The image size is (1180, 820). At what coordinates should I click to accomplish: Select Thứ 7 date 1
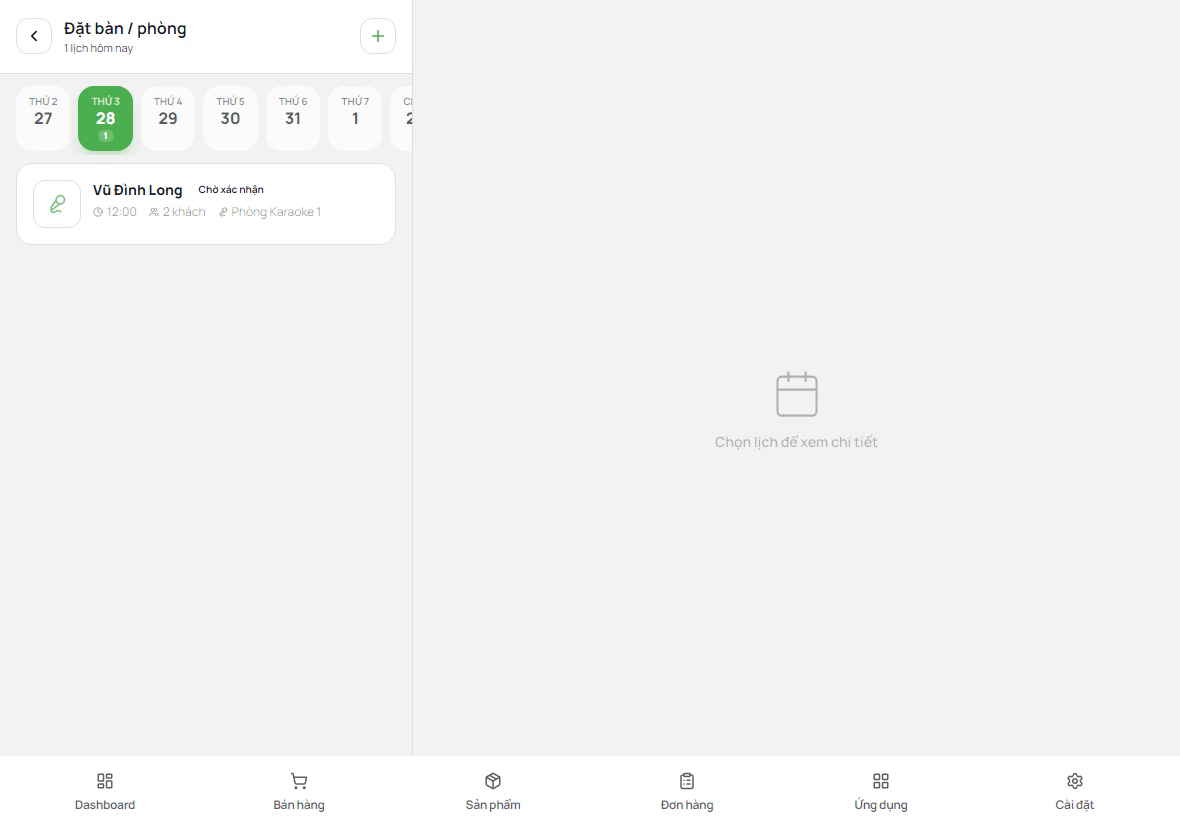pos(355,119)
